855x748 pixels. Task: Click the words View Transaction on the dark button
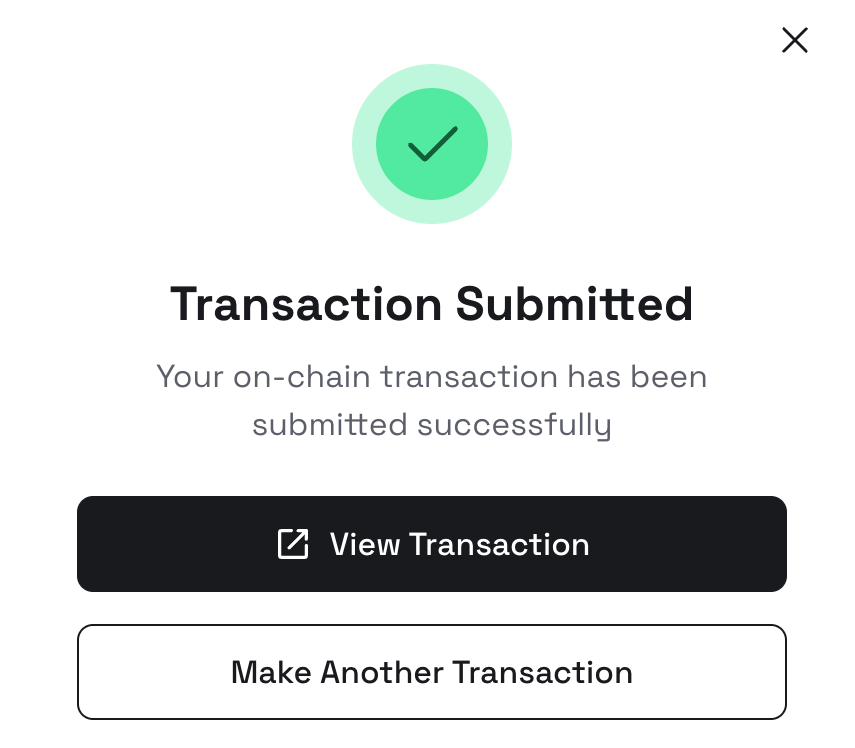459,544
